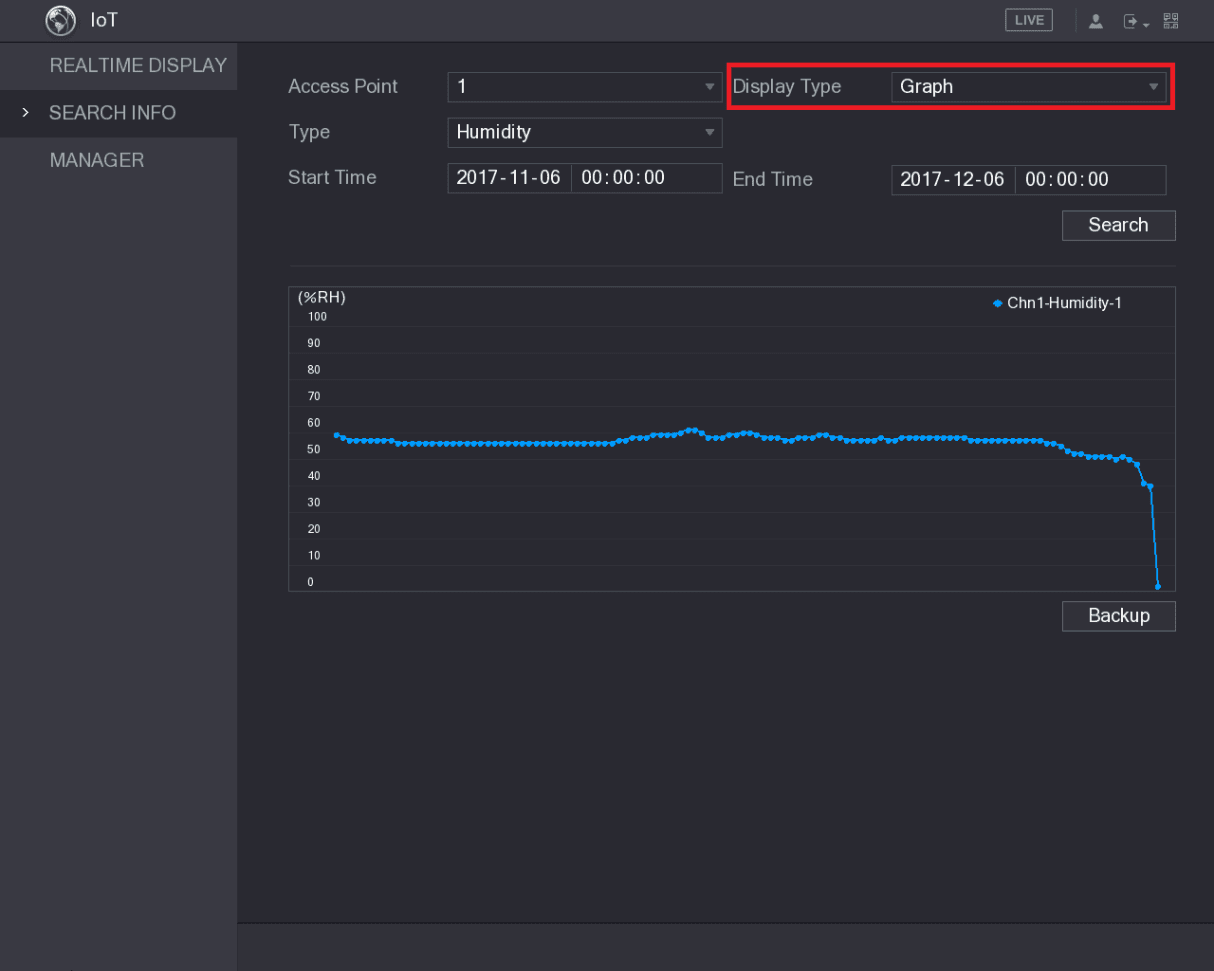Screen dimensions: 1214x971
Task: Click the (%RH) axis label
Action: pyautogui.click(x=321, y=298)
